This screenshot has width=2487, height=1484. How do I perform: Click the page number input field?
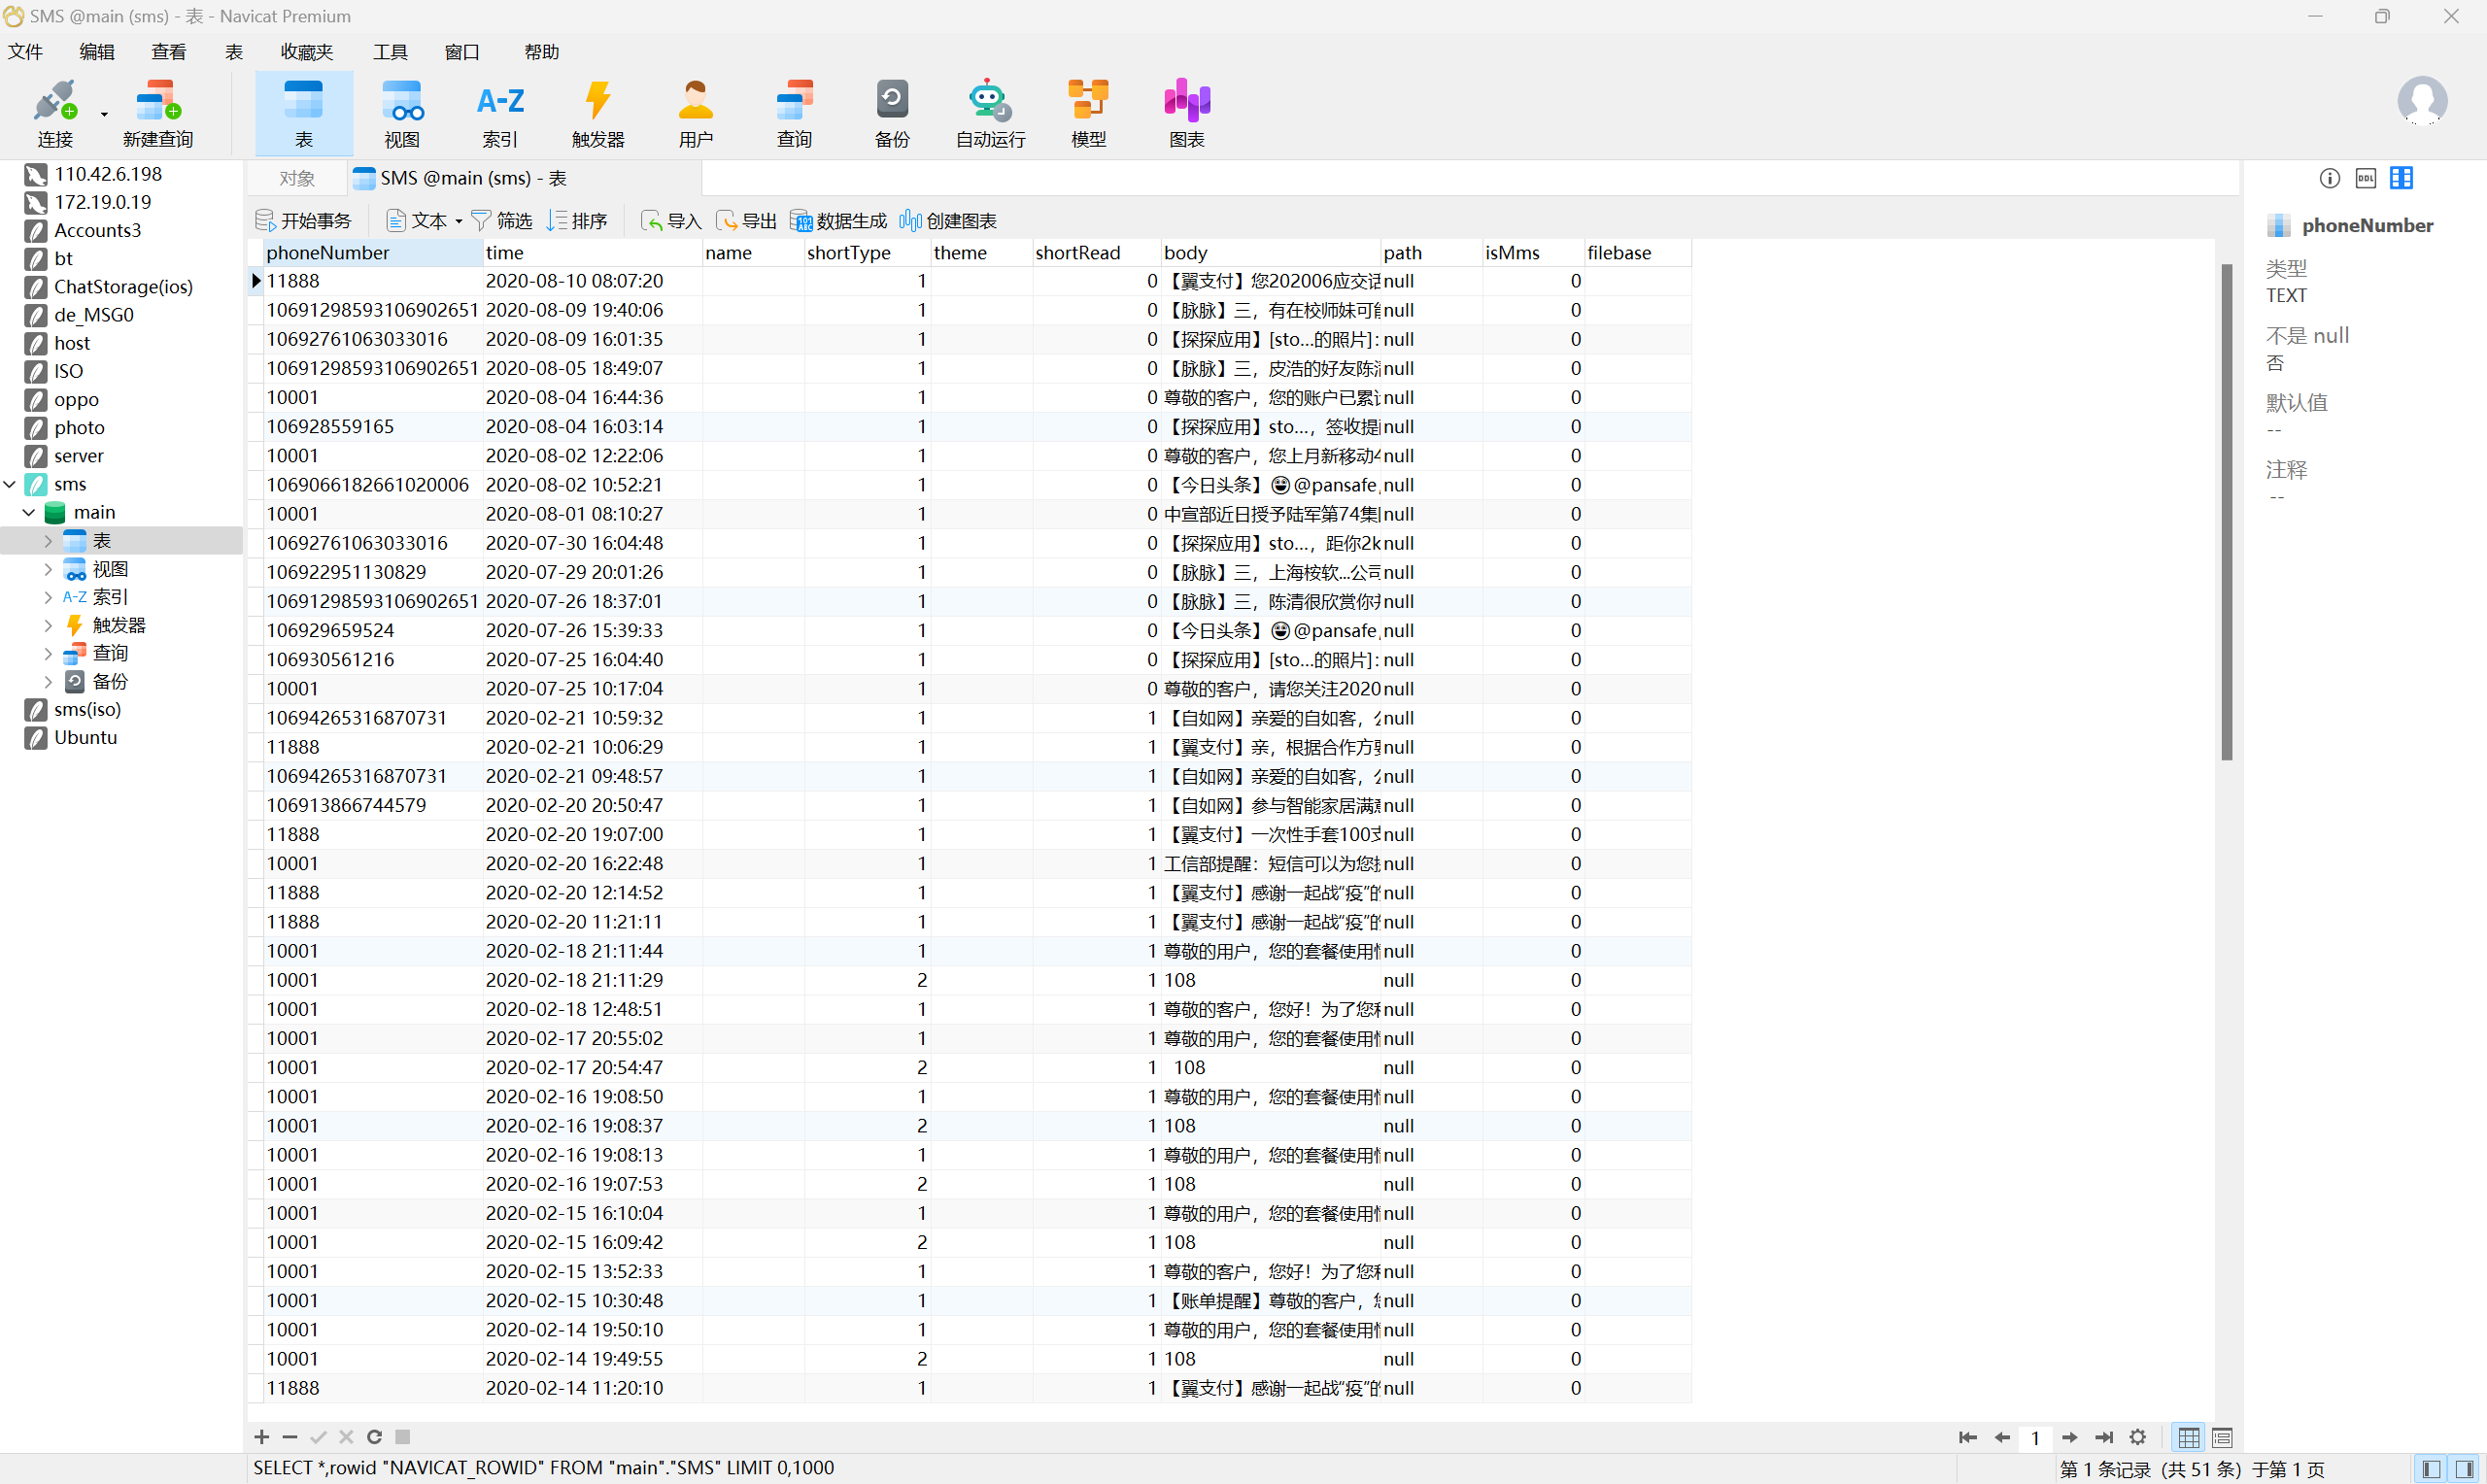coord(2035,1438)
